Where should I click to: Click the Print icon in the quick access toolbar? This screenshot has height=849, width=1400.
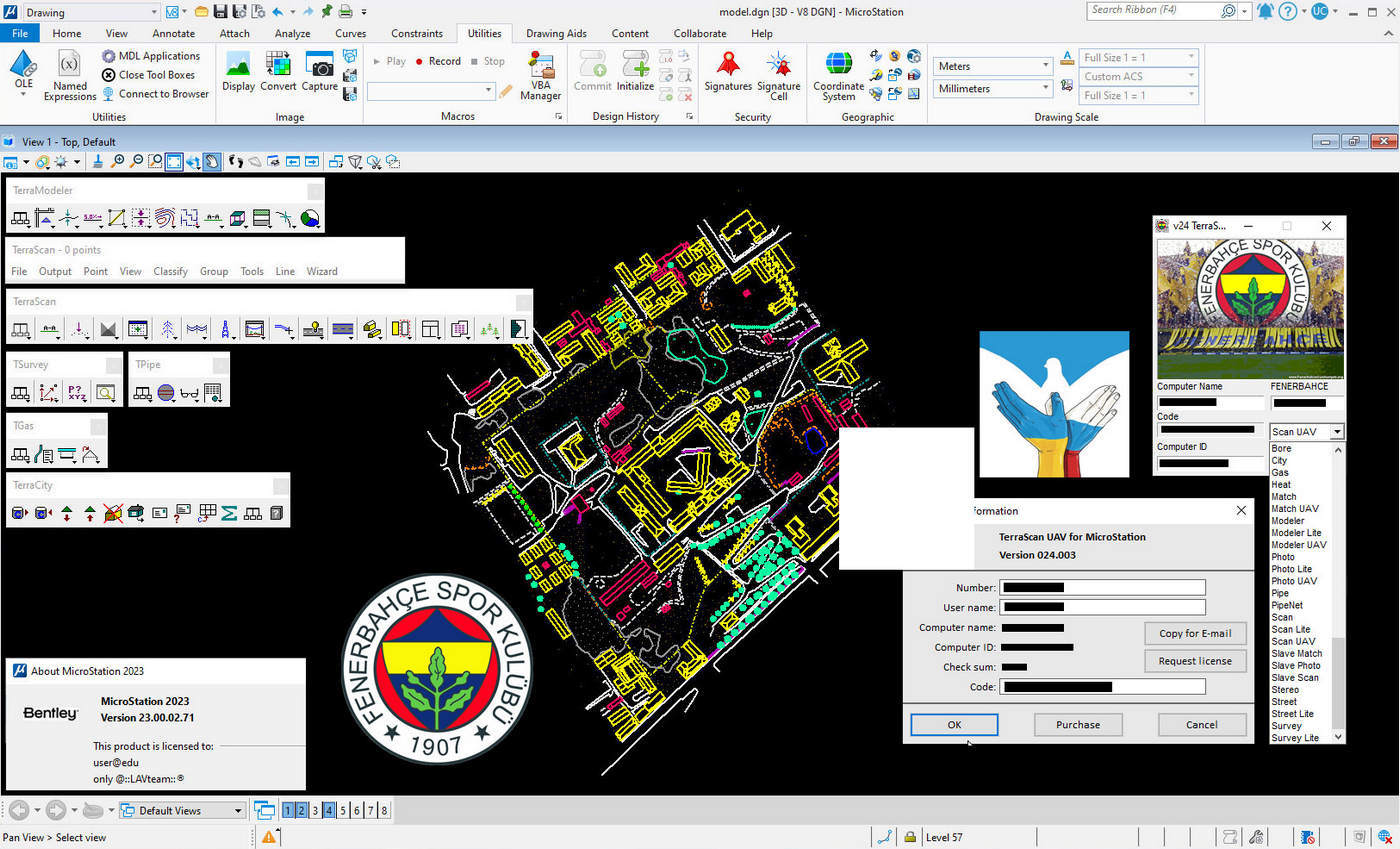345,12
